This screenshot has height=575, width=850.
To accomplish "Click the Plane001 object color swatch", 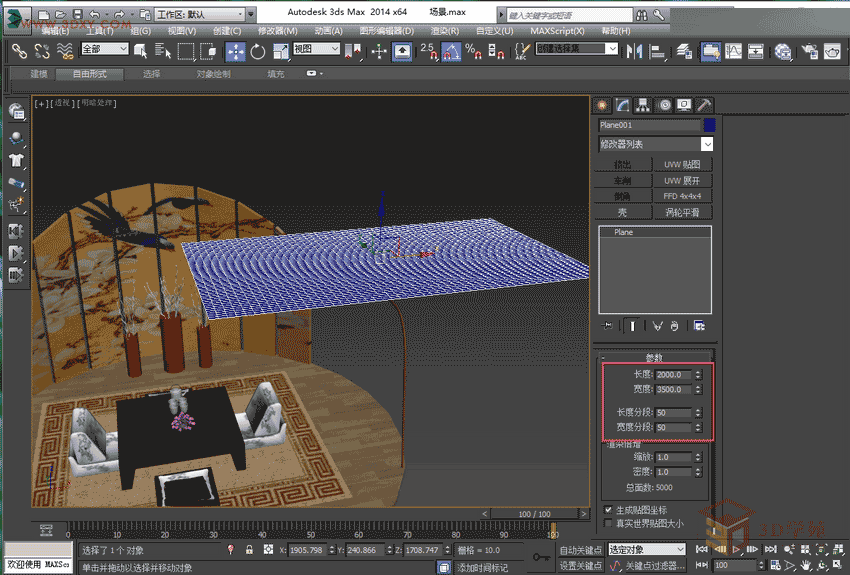I will click(x=709, y=125).
